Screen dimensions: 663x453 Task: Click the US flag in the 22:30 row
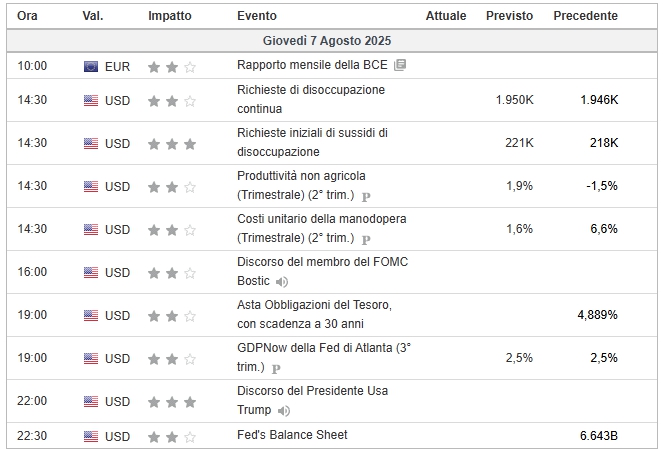[91, 436]
